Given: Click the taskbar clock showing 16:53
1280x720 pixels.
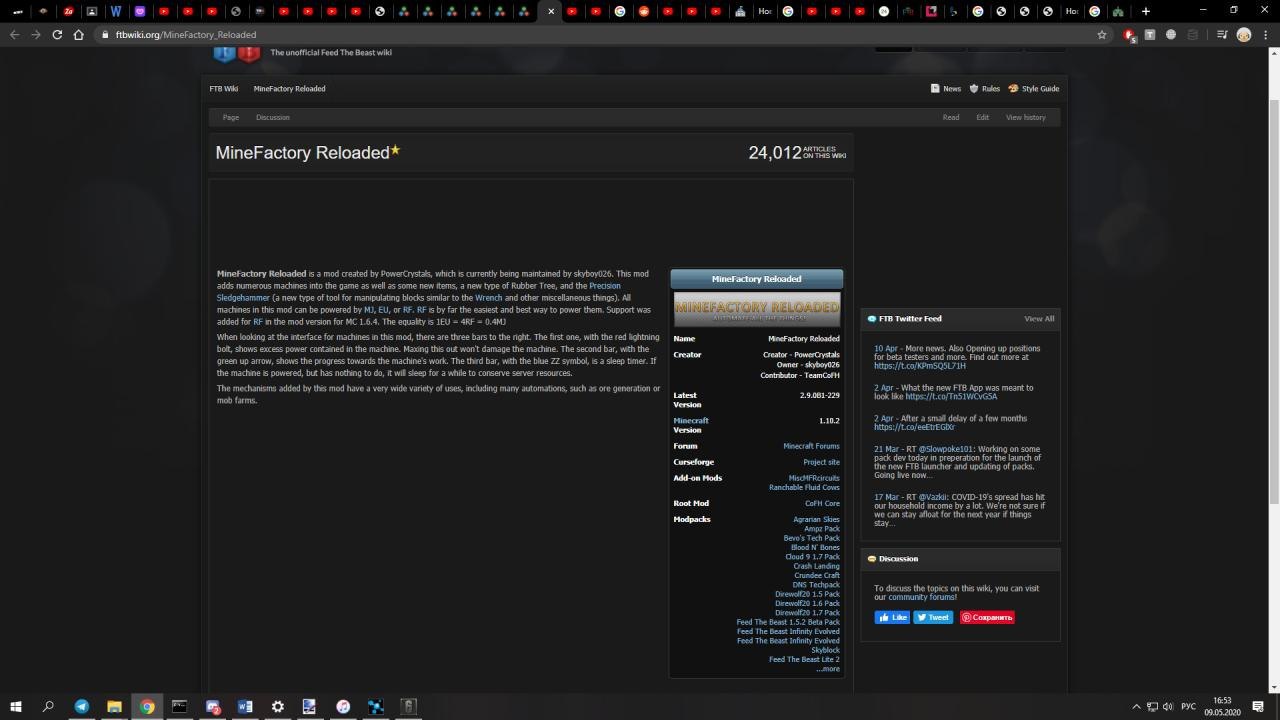Looking at the screenshot, I should (x=1222, y=706).
